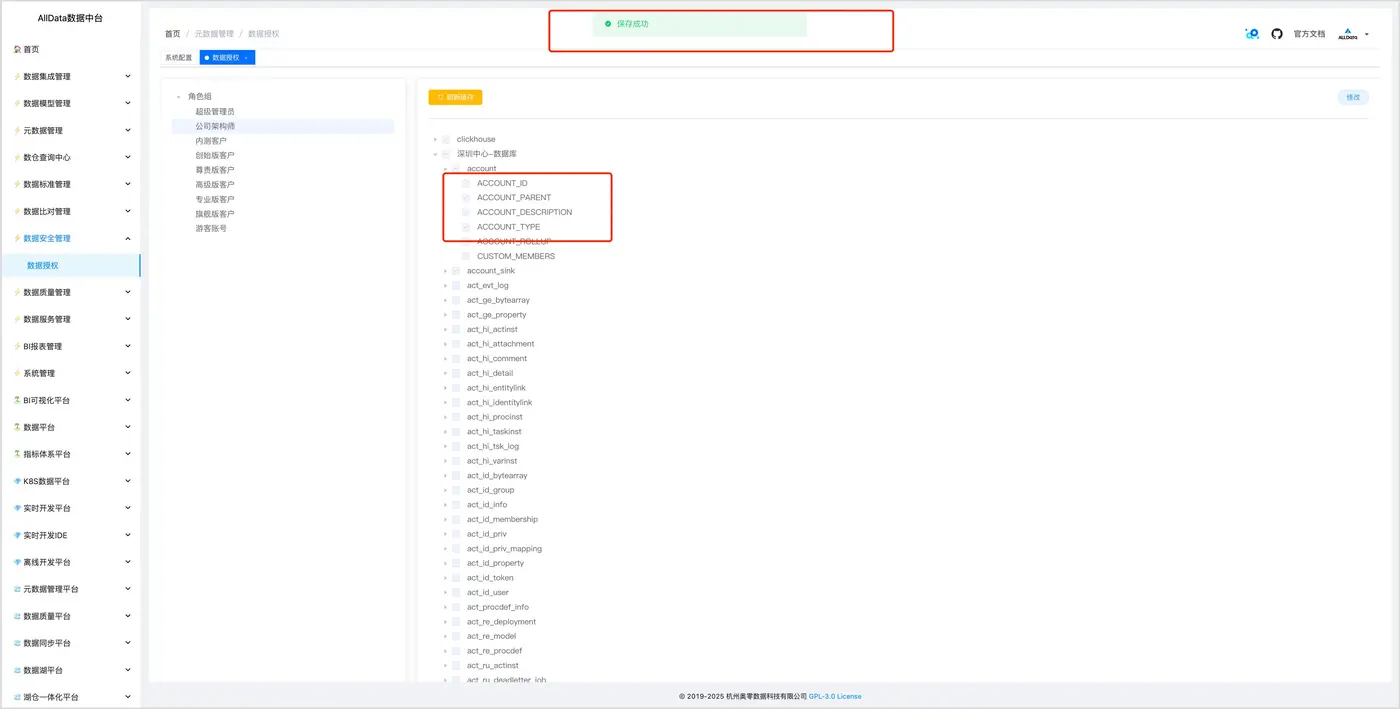Click the lightning icon beside 数据标准管理
Image resolution: width=1400 pixels, height=709 pixels.
coord(17,184)
